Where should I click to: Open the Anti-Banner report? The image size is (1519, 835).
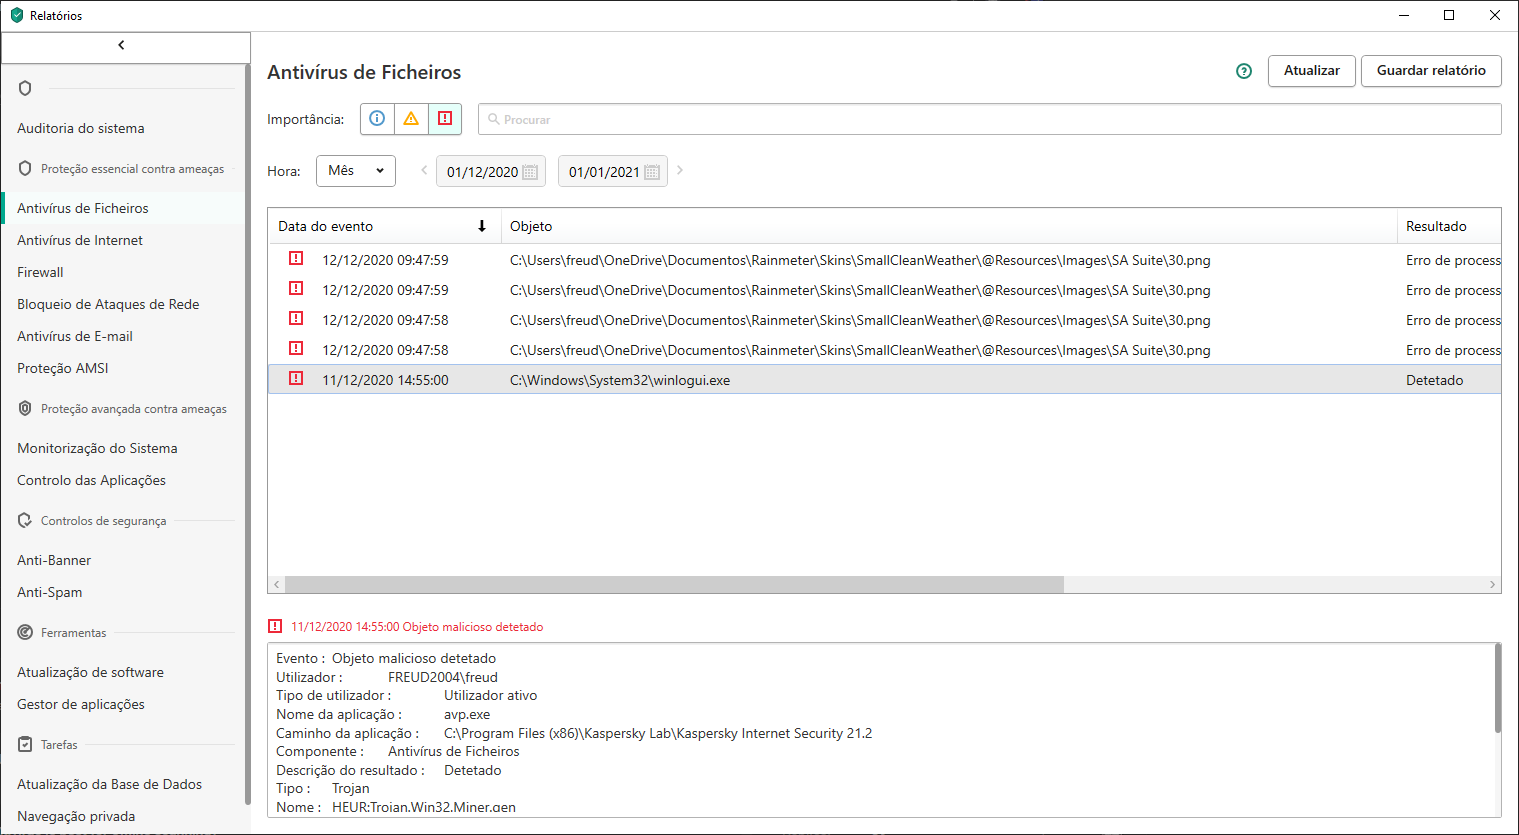click(54, 560)
